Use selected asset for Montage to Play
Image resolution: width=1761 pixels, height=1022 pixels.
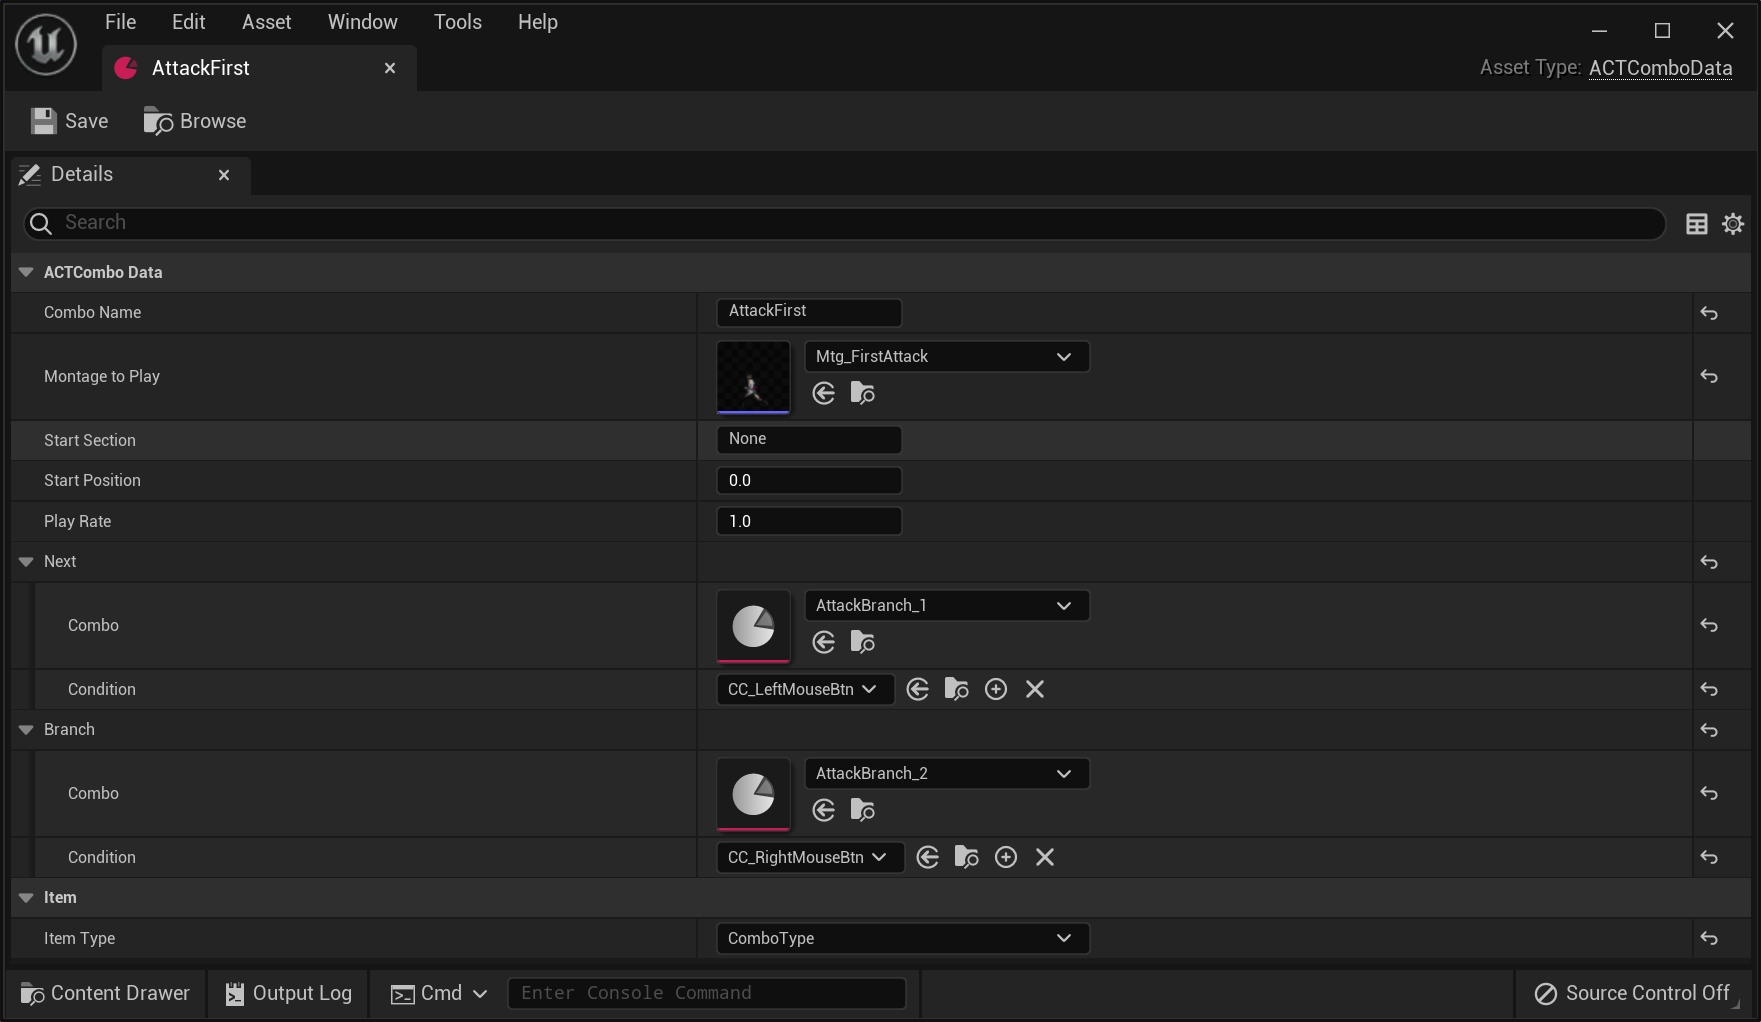(x=824, y=393)
